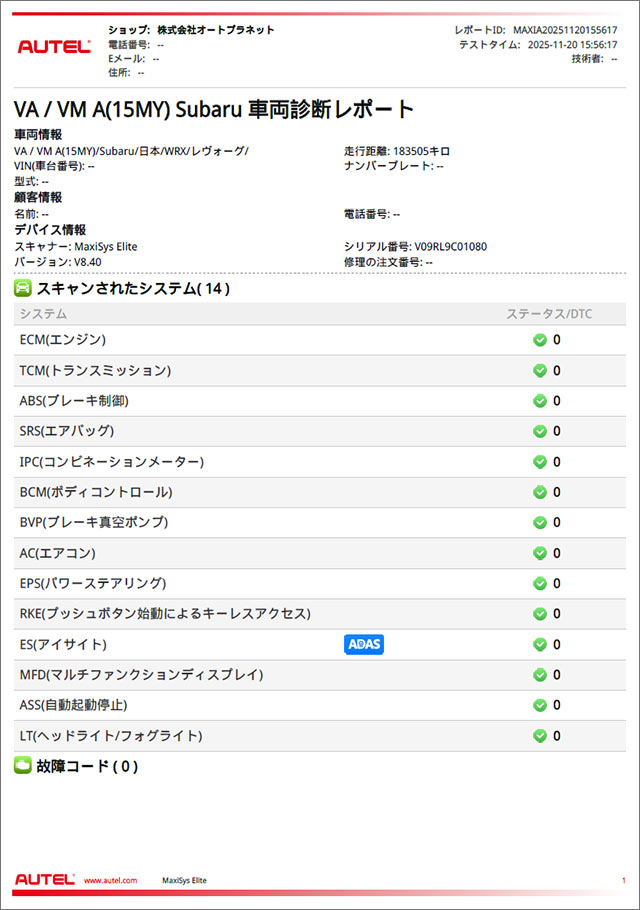This screenshot has width=640, height=910.
Task: Select the EPS(パワーステアリング) system name
Action: 93,583
